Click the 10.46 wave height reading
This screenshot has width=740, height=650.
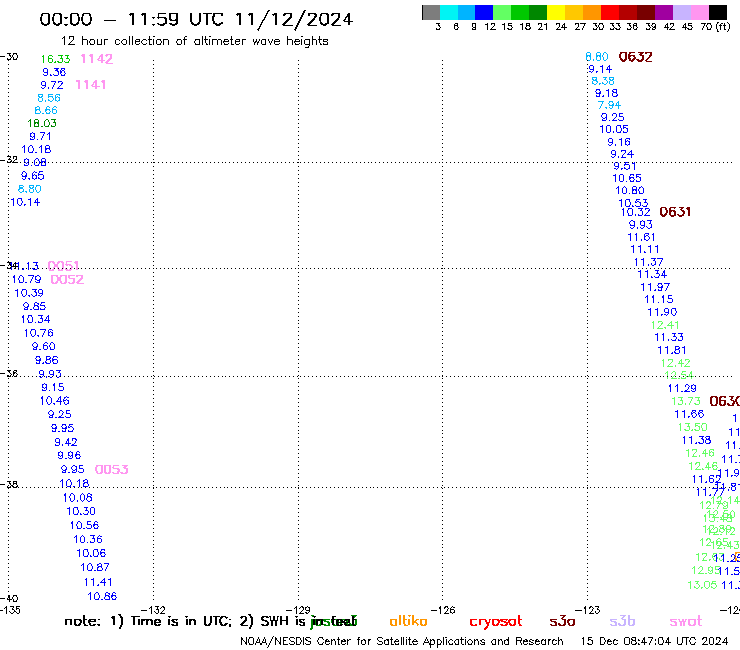coord(55,401)
